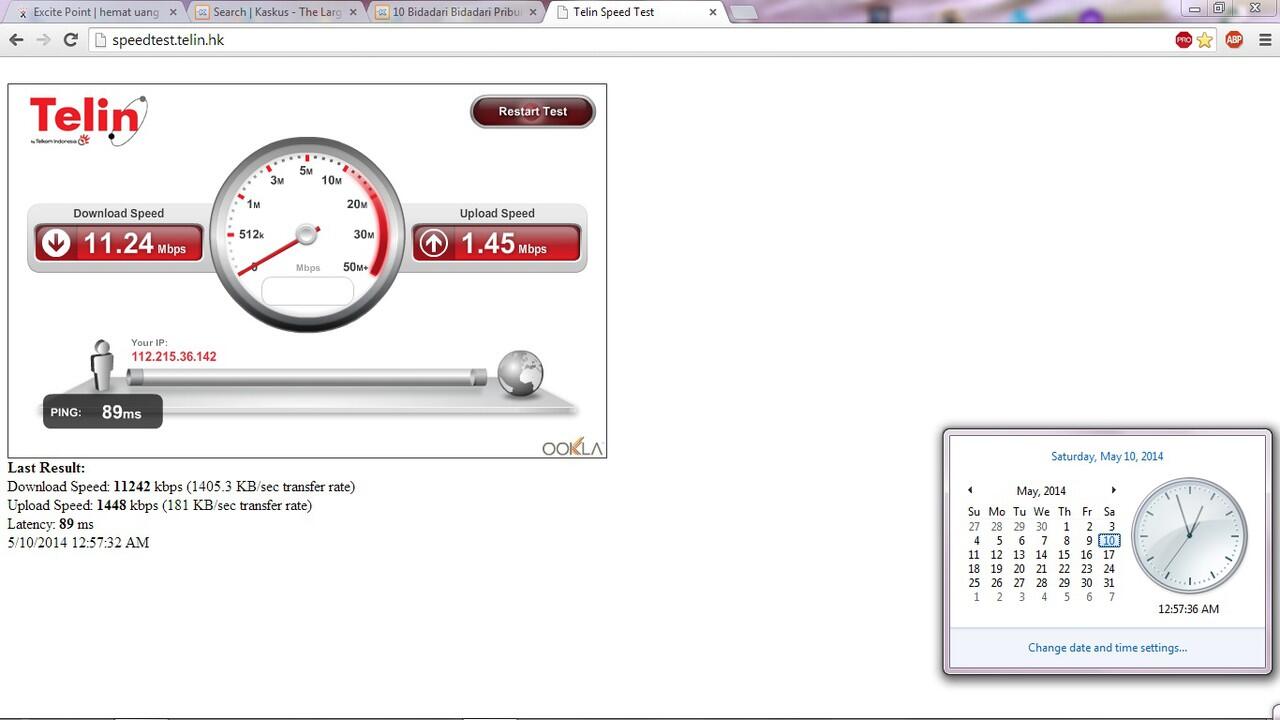Click the OOKLA logo

click(572, 447)
